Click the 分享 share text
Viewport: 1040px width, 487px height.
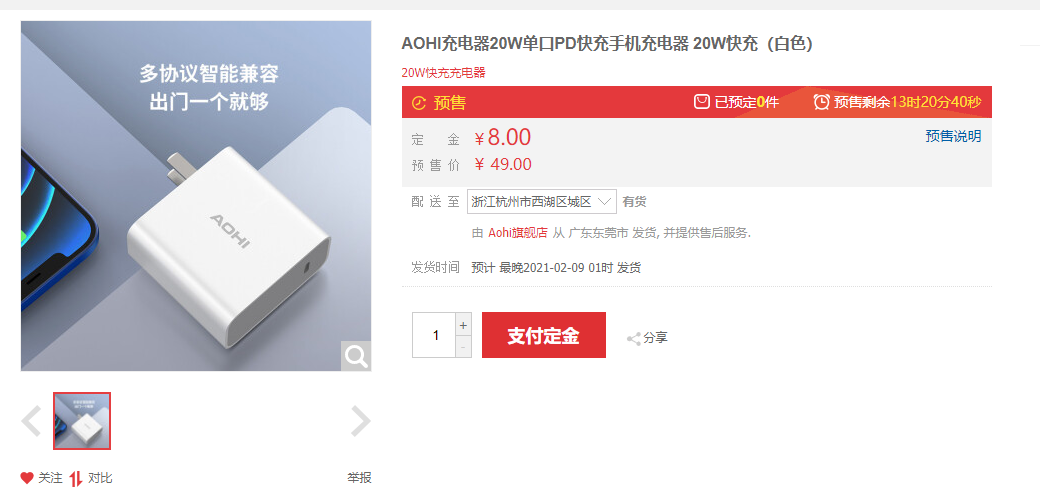(655, 338)
